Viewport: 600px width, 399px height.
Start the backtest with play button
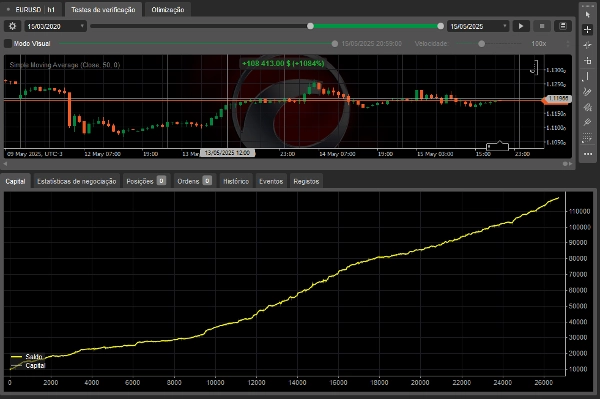[x=521, y=26]
